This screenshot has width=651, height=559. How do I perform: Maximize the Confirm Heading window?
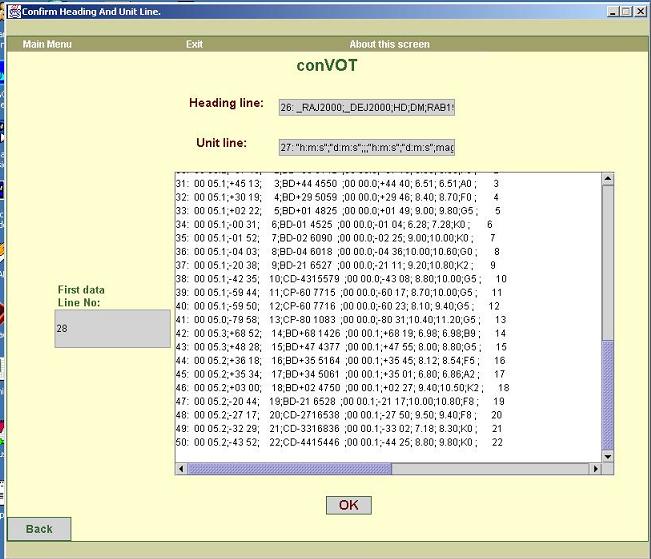pyautogui.click(x=627, y=12)
